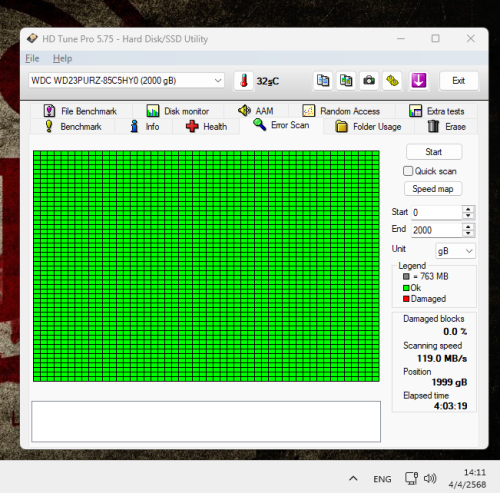The image size is (500, 493).
Task: Increase the Start value with up arrow
Action: coord(468,209)
